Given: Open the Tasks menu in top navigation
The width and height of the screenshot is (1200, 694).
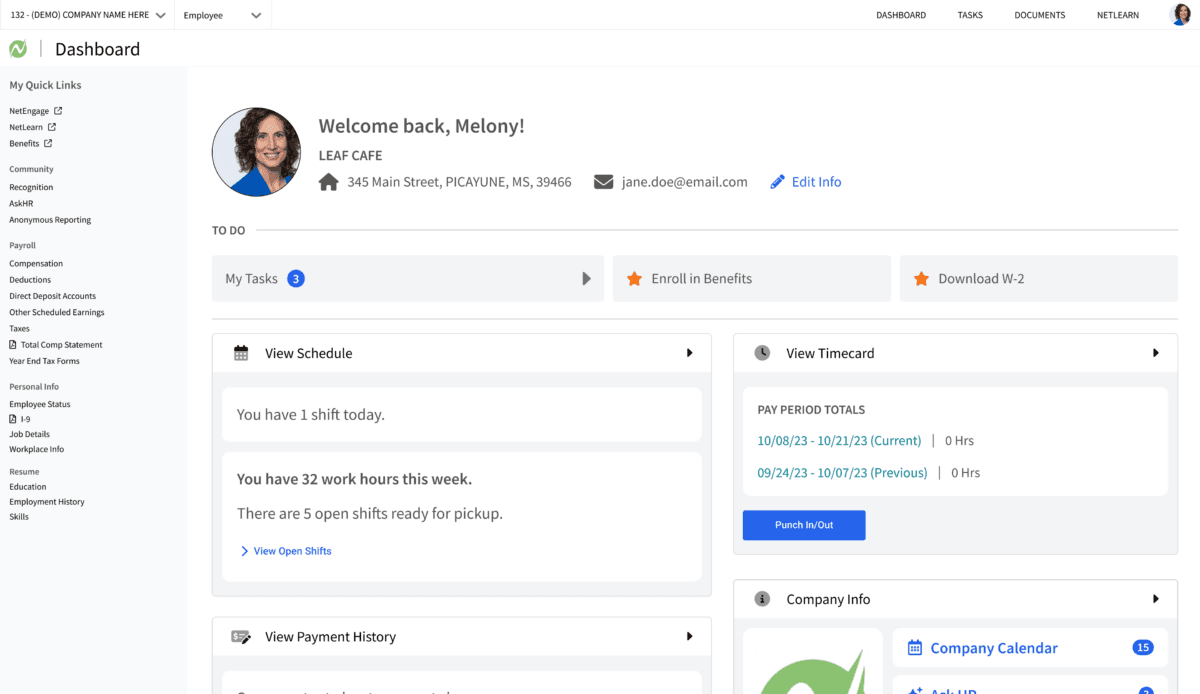Looking at the screenshot, I should pyautogui.click(x=970, y=15).
